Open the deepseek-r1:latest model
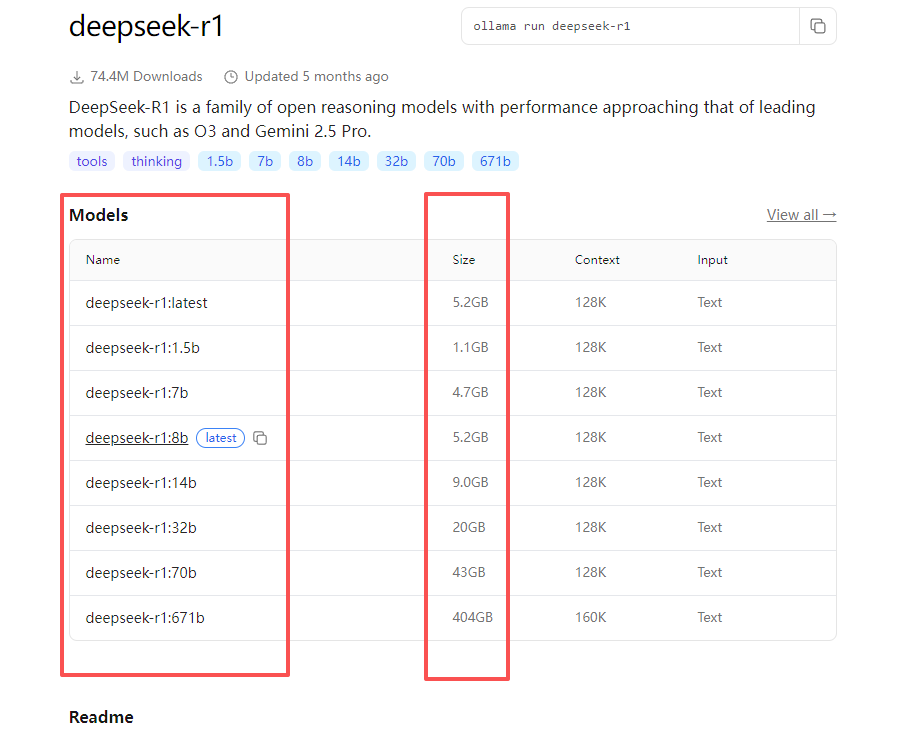Image resolution: width=900 pixels, height=745 pixels. click(x=146, y=303)
